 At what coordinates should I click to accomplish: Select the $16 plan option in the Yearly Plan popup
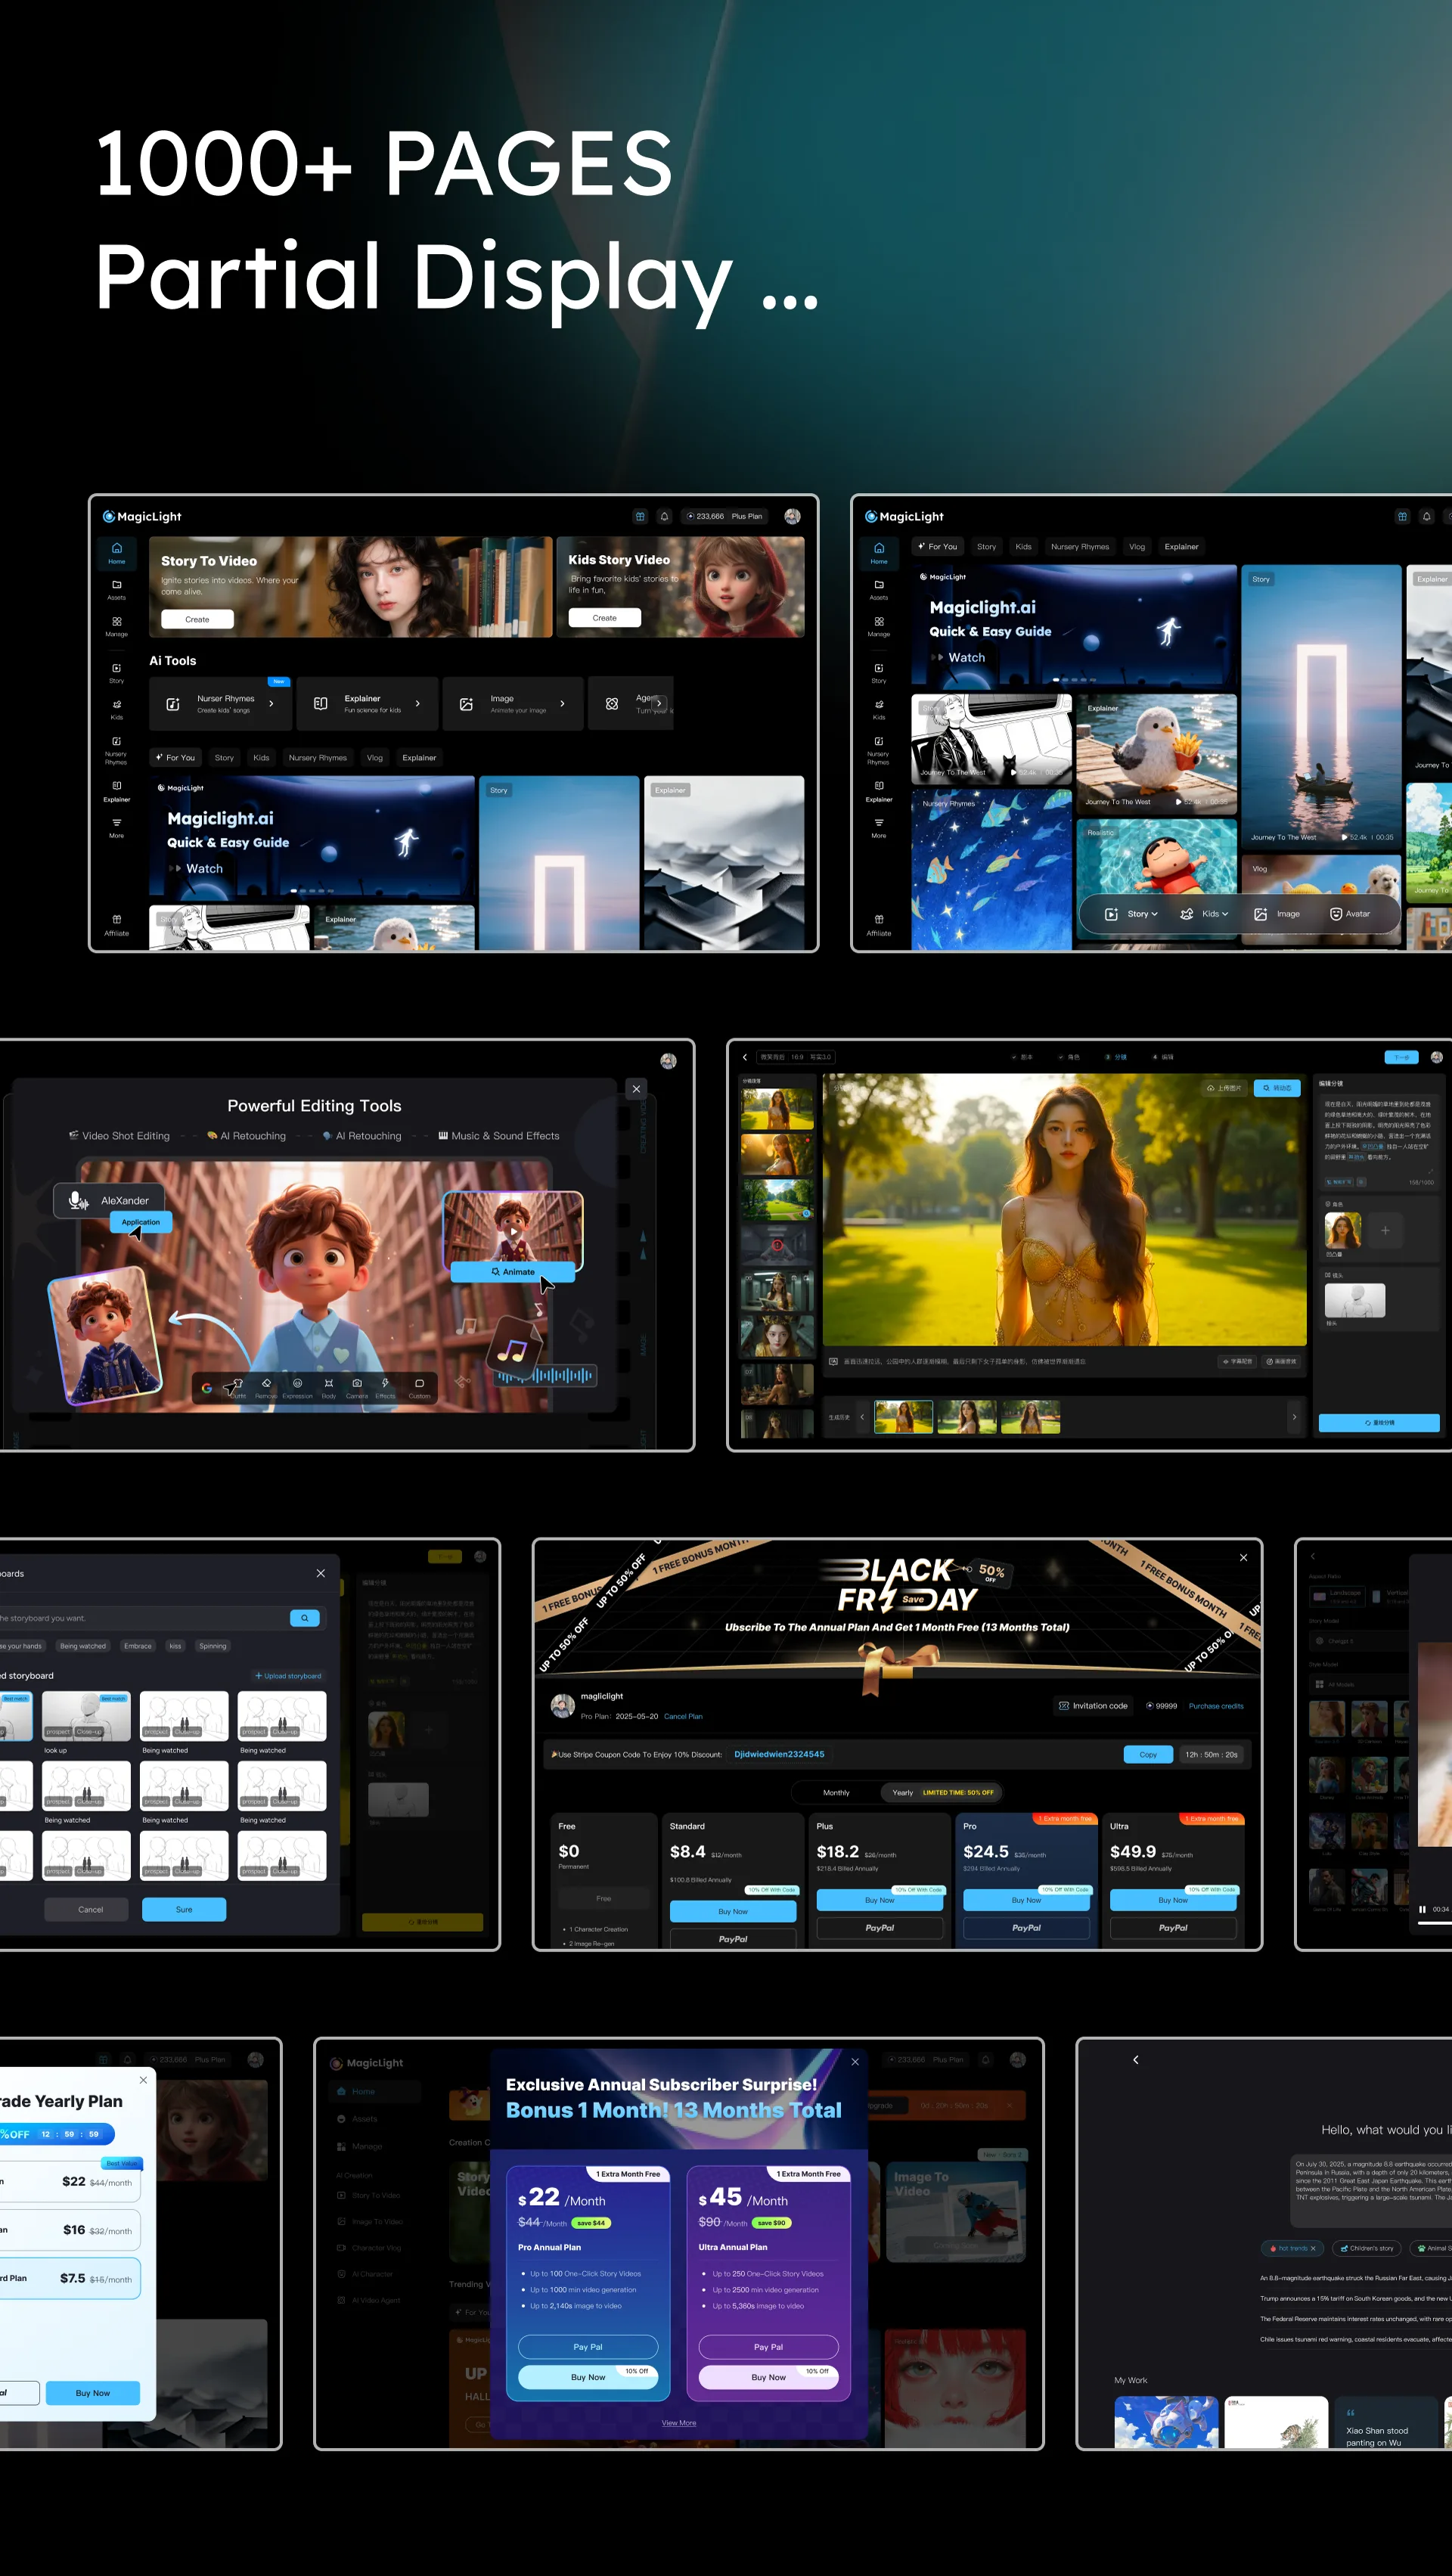coord(69,2230)
